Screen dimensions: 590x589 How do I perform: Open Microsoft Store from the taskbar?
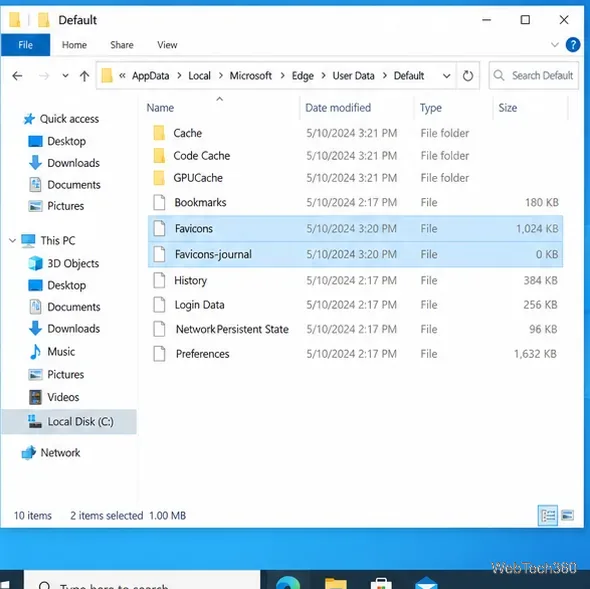point(381,583)
